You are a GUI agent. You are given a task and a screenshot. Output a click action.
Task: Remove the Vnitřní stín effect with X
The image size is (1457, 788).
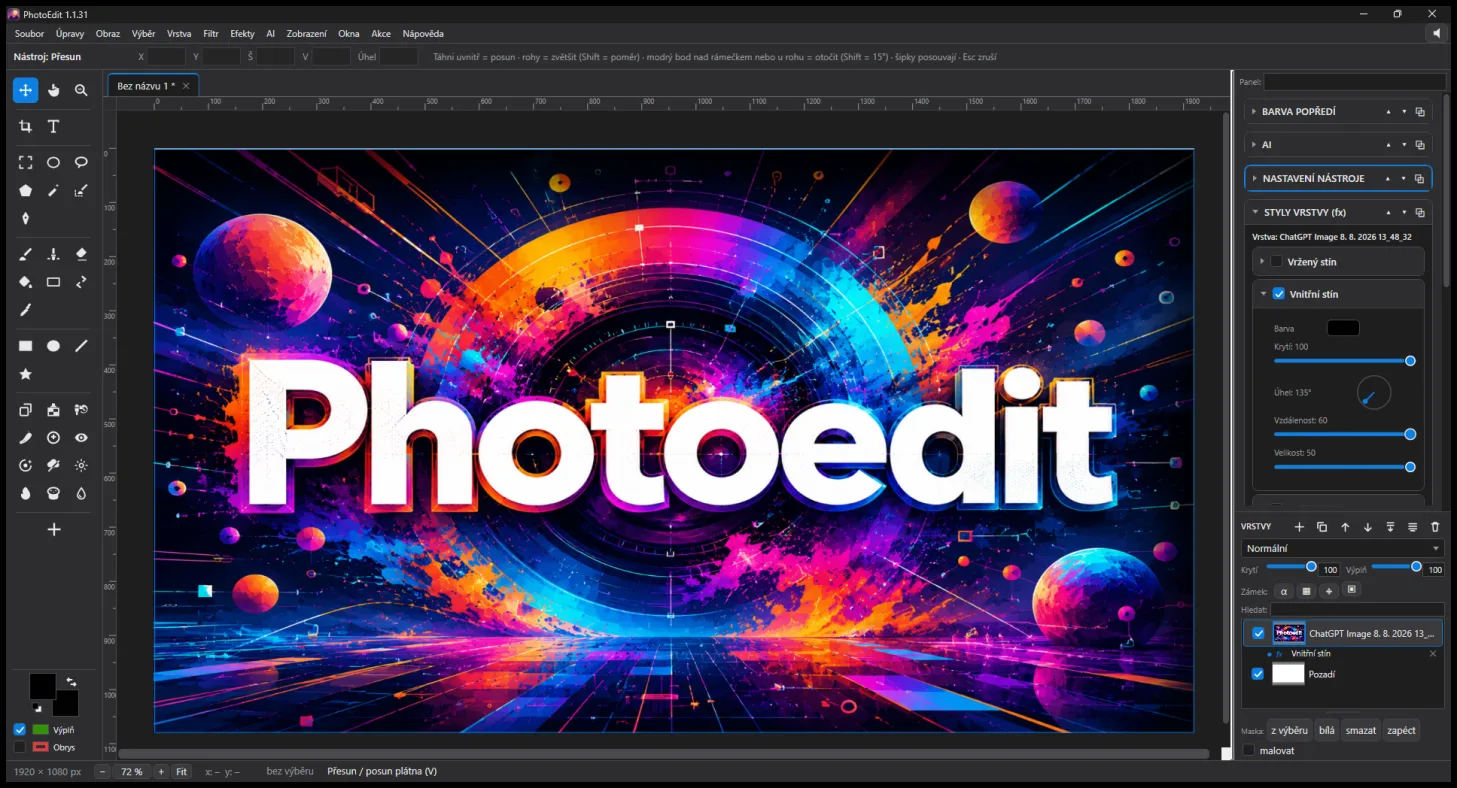point(1433,654)
